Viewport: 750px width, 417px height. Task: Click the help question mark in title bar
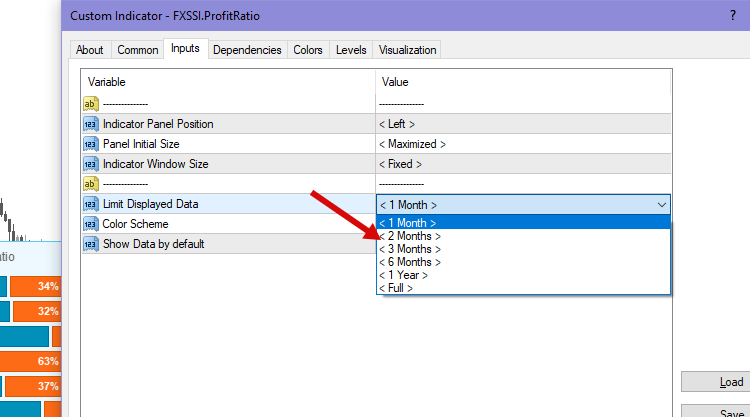point(733,16)
